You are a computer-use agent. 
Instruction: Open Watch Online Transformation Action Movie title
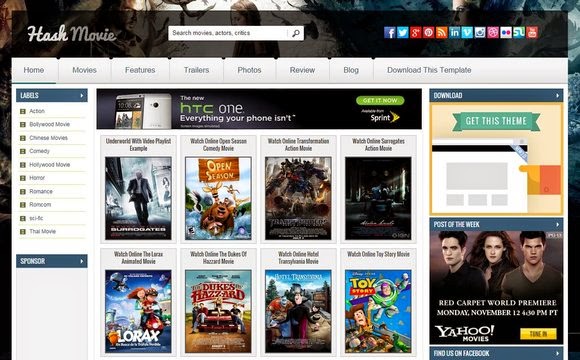(298, 145)
